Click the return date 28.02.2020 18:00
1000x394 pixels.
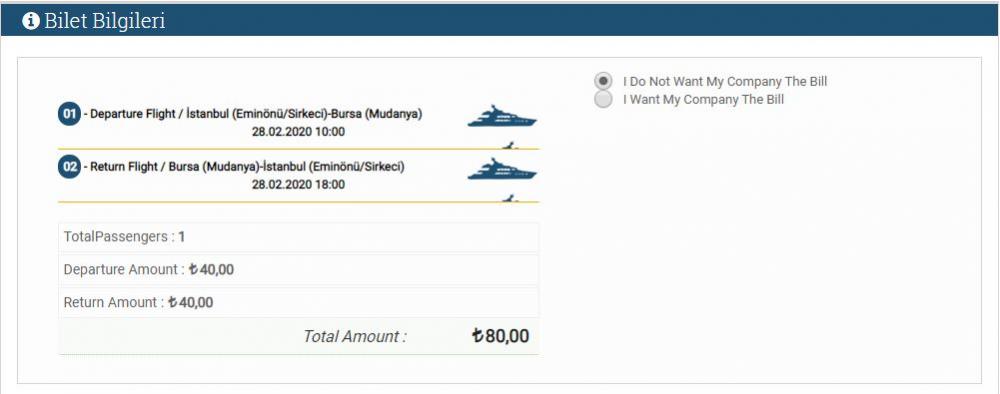(x=298, y=185)
